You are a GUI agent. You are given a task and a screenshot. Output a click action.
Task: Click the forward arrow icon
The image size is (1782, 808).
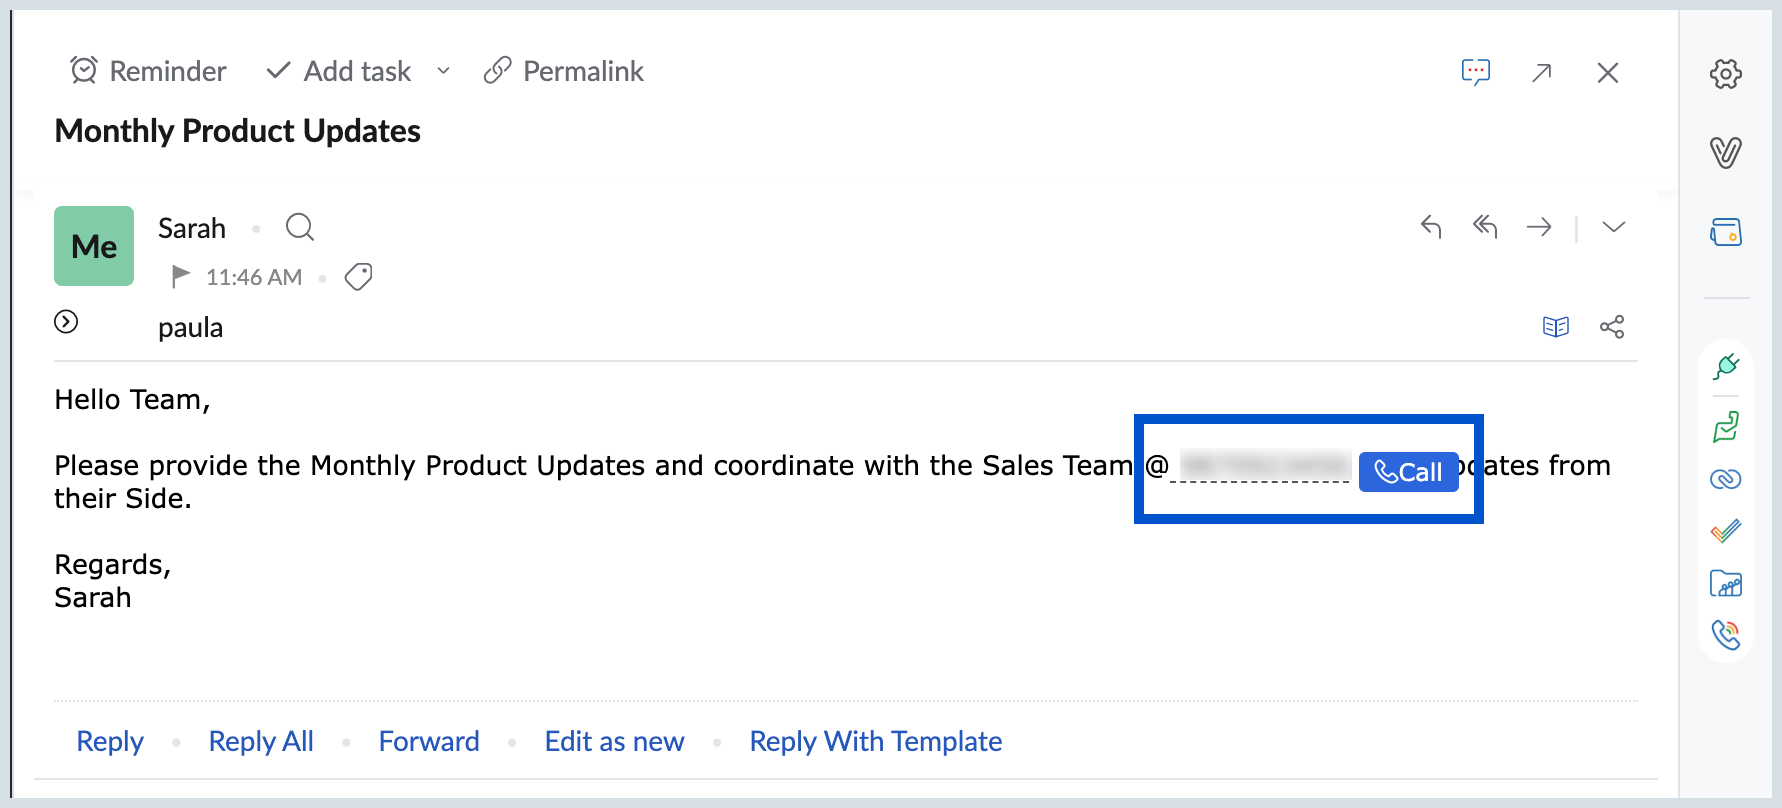pos(1539,227)
